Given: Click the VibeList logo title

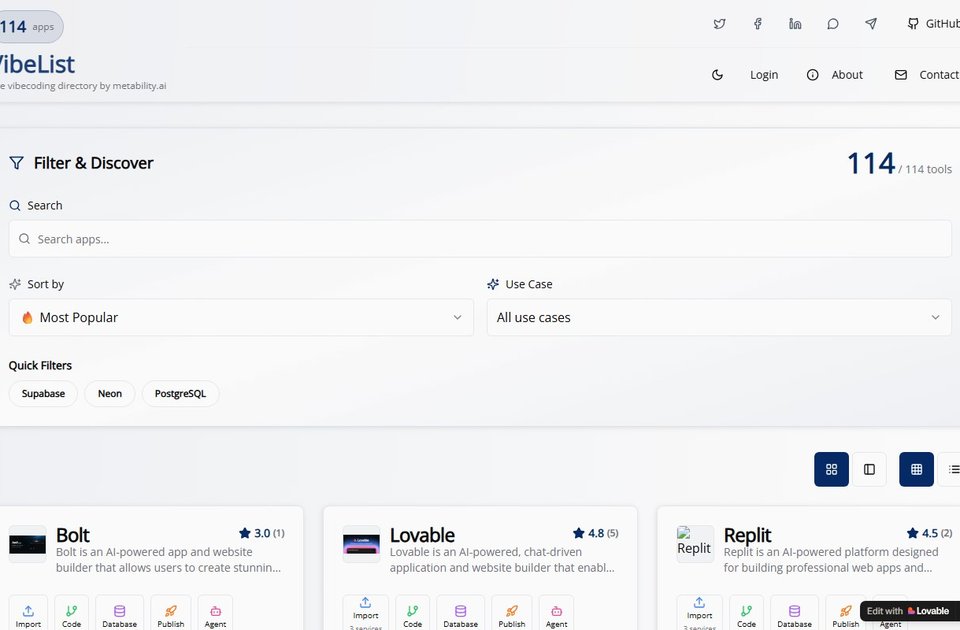Looking at the screenshot, I should coord(37,64).
